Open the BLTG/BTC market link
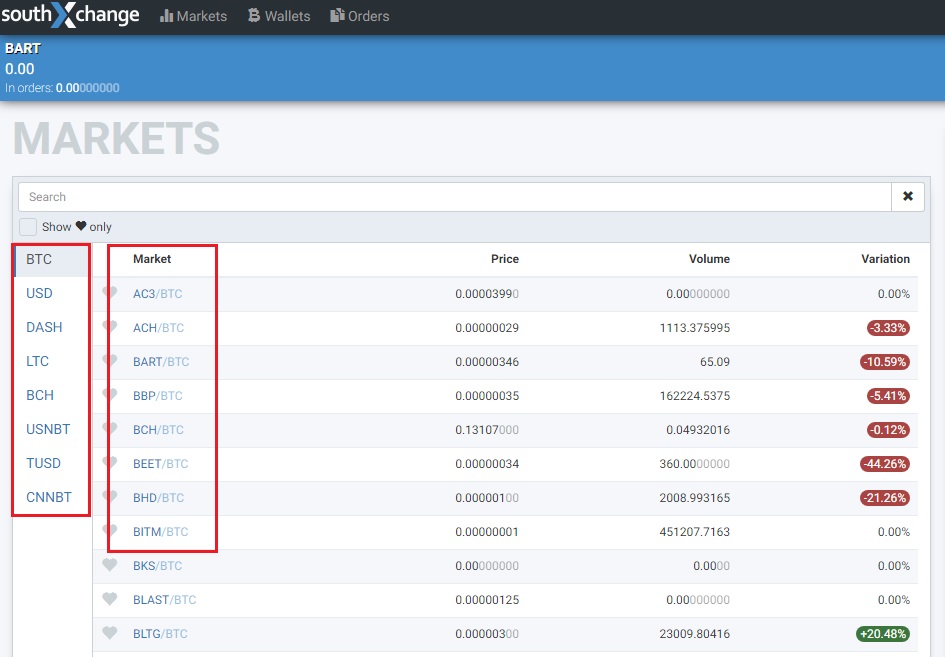The height and width of the screenshot is (657, 945). (160, 634)
